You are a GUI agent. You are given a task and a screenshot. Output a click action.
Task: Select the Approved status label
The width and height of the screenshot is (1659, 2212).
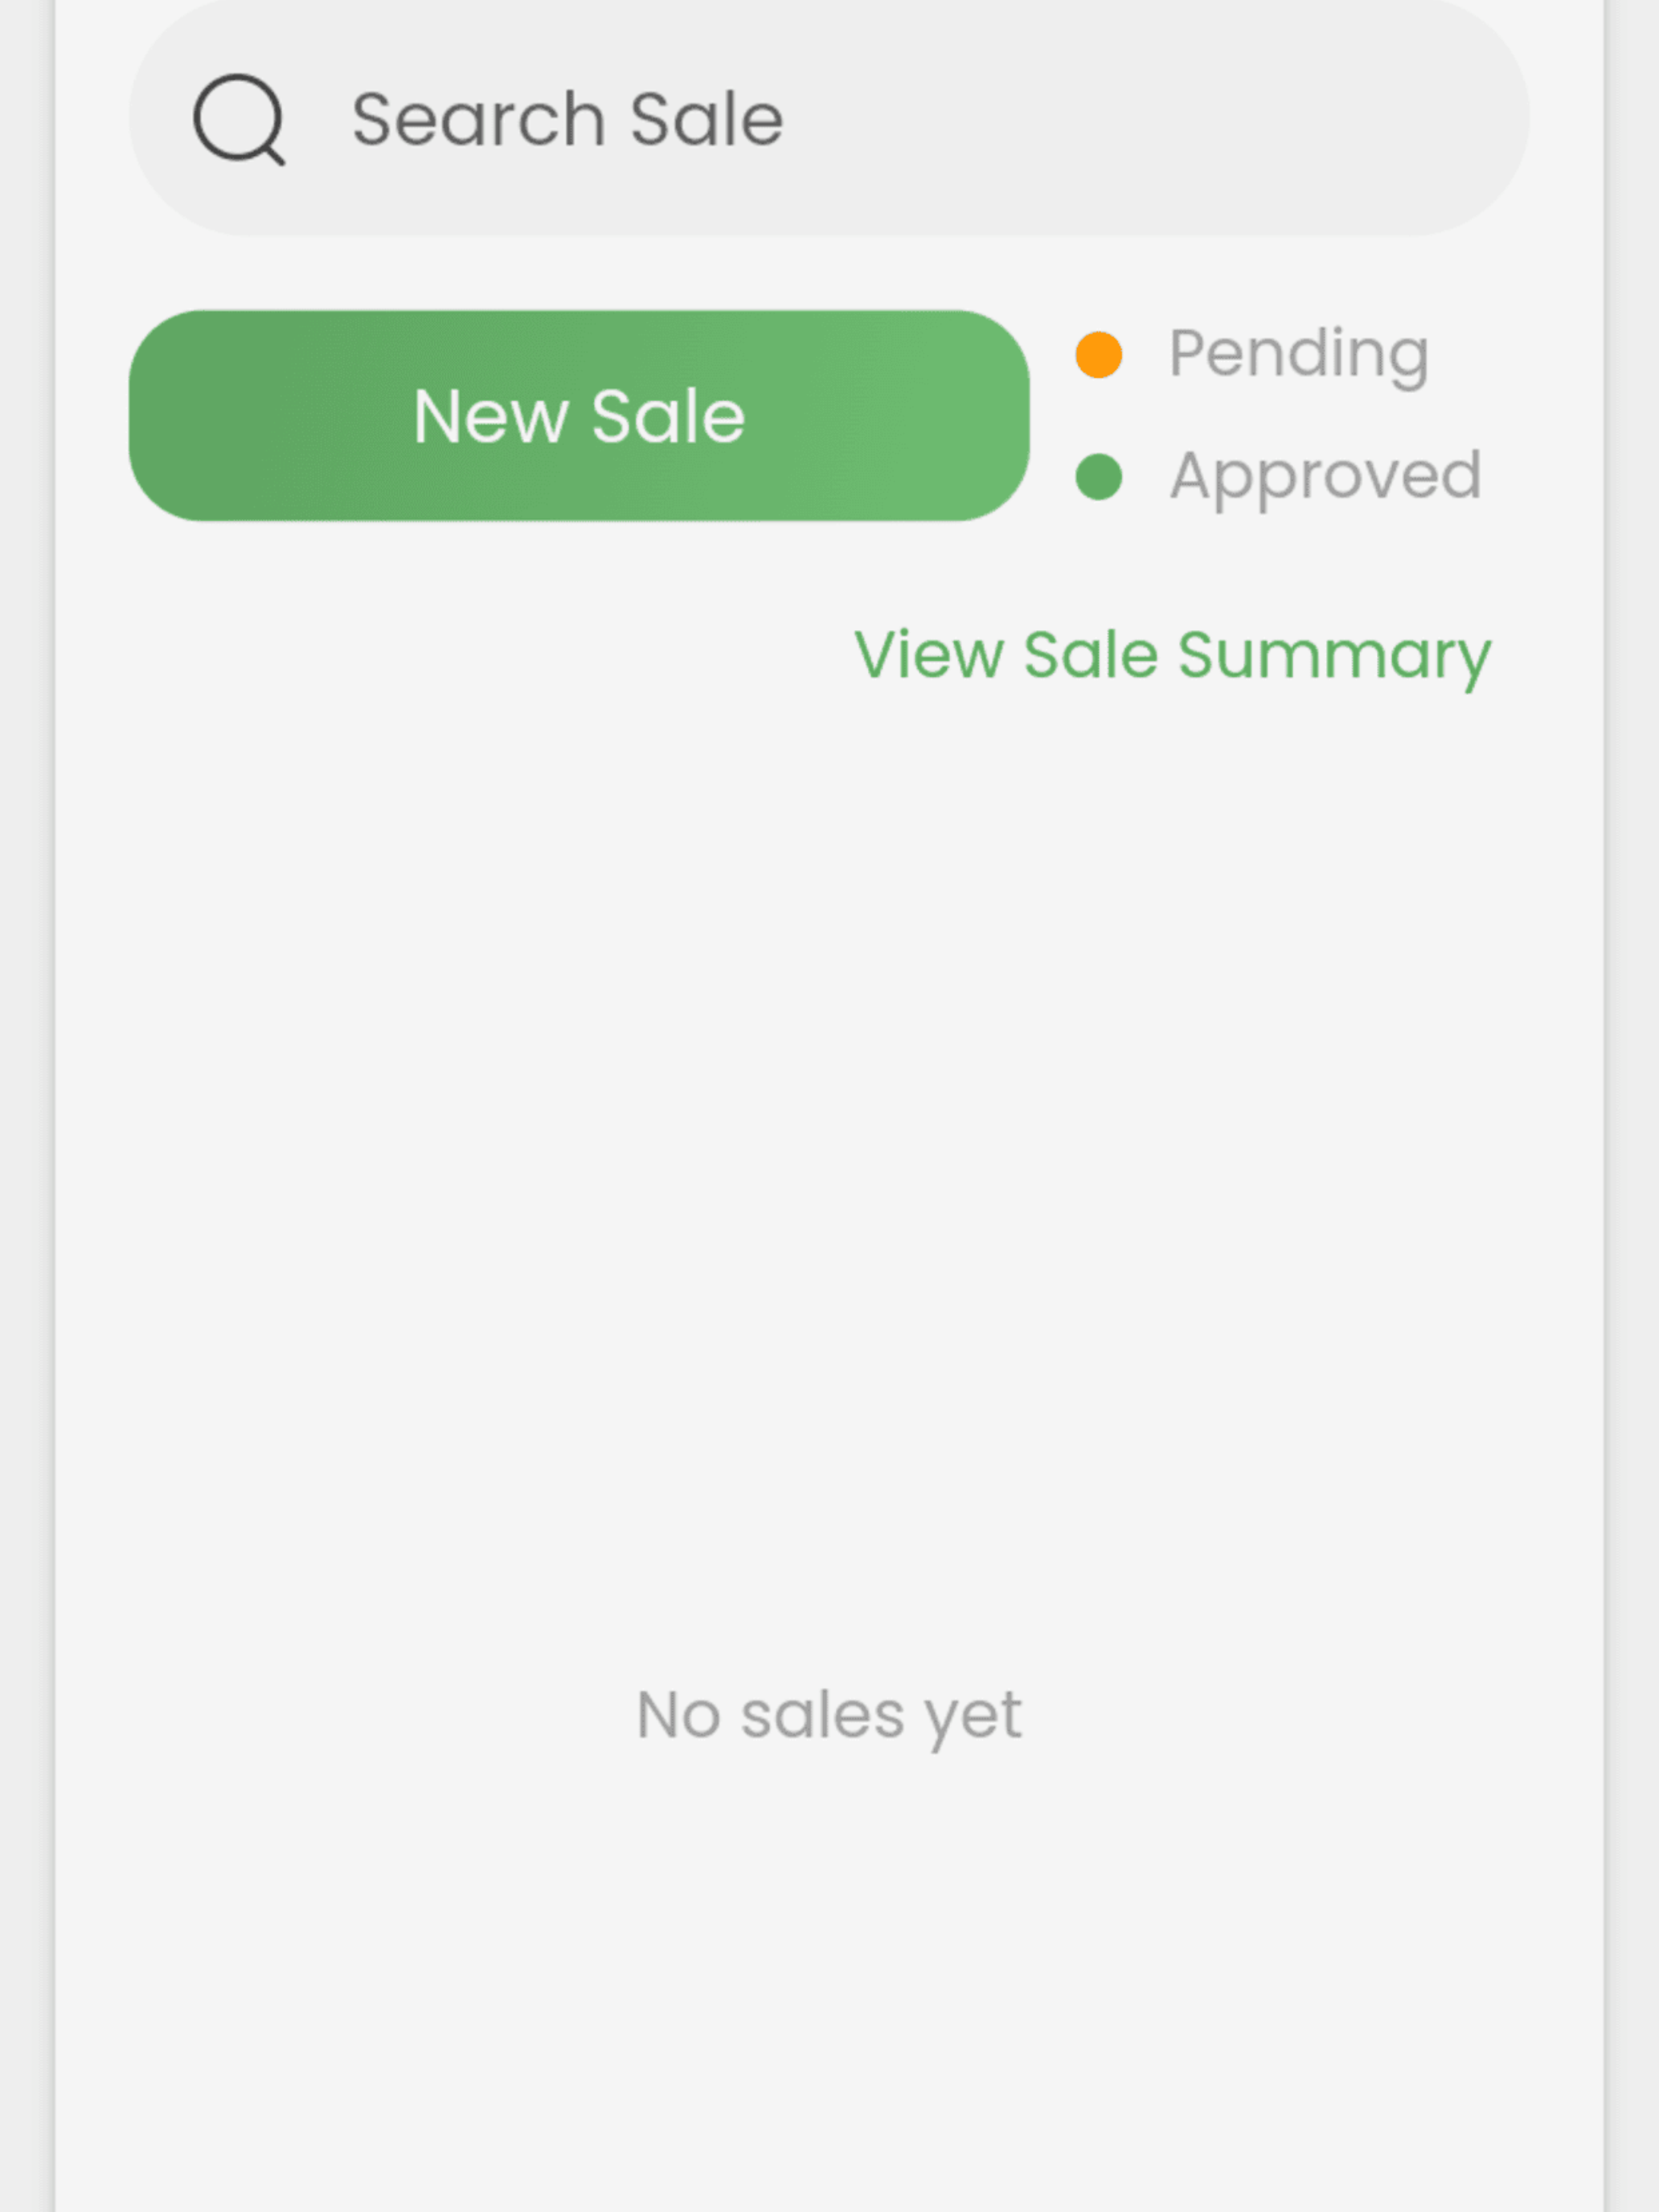click(1325, 477)
